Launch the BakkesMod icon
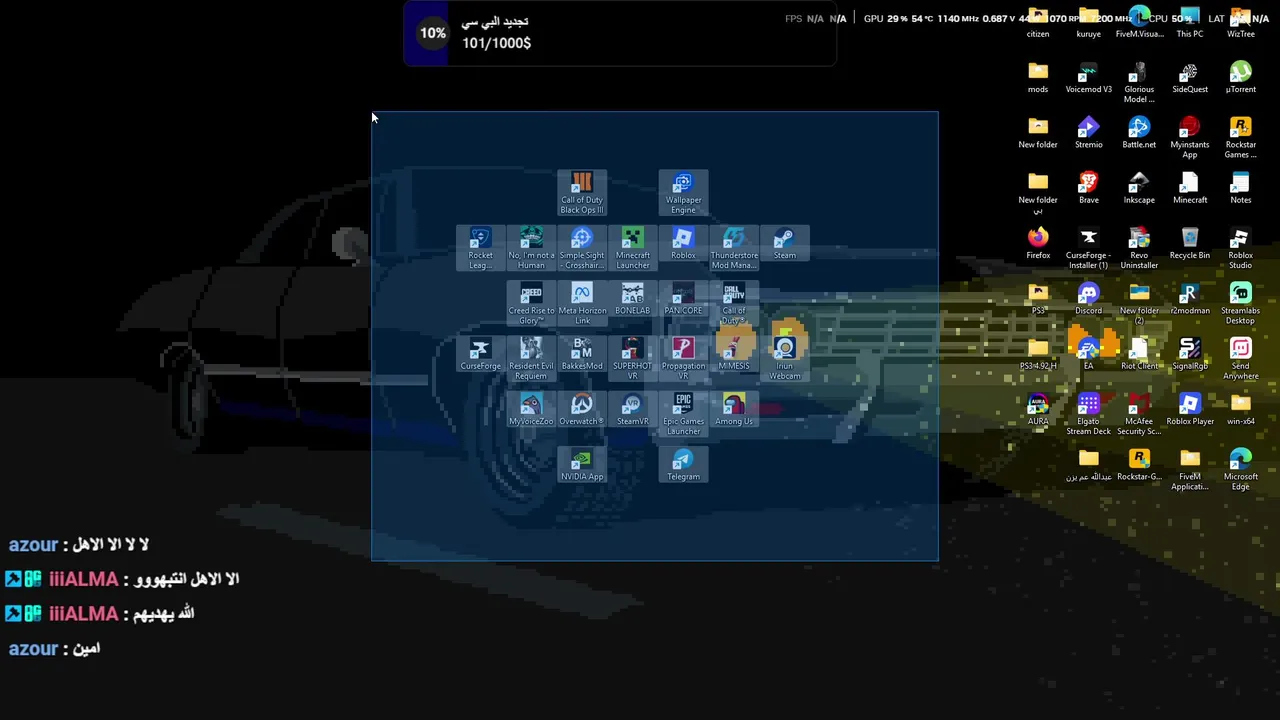Image resolution: width=1280 pixels, height=720 pixels. pos(582,354)
